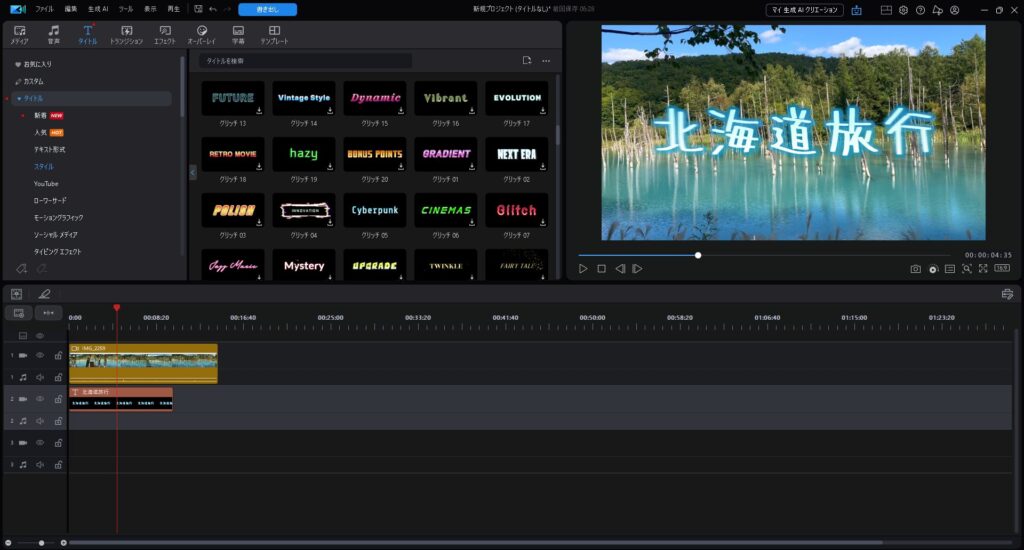Open the 16:9 aspect ratio dropdown
The image size is (1024, 550).
pos(1001,269)
